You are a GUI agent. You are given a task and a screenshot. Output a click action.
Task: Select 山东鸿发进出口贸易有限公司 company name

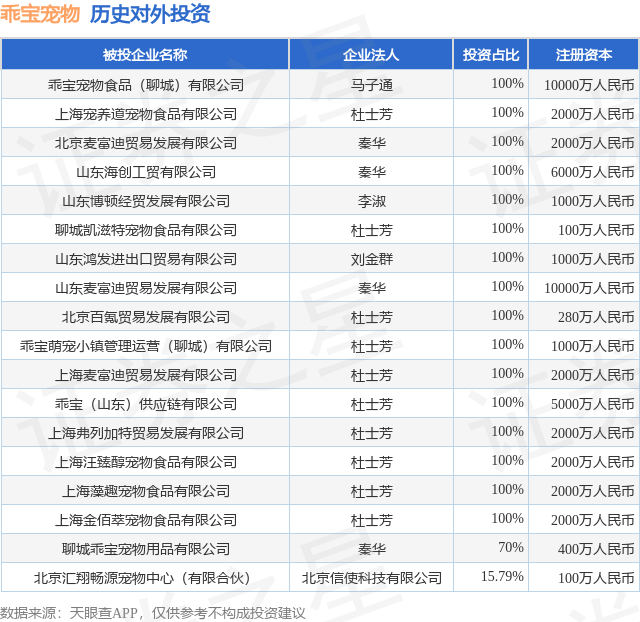(x=146, y=259)
